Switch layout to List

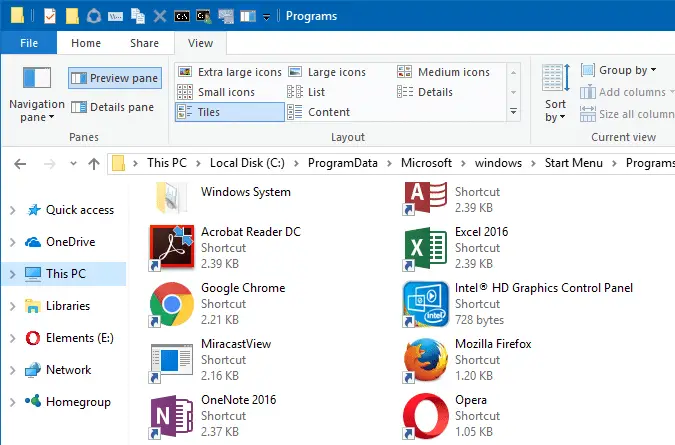306,92
